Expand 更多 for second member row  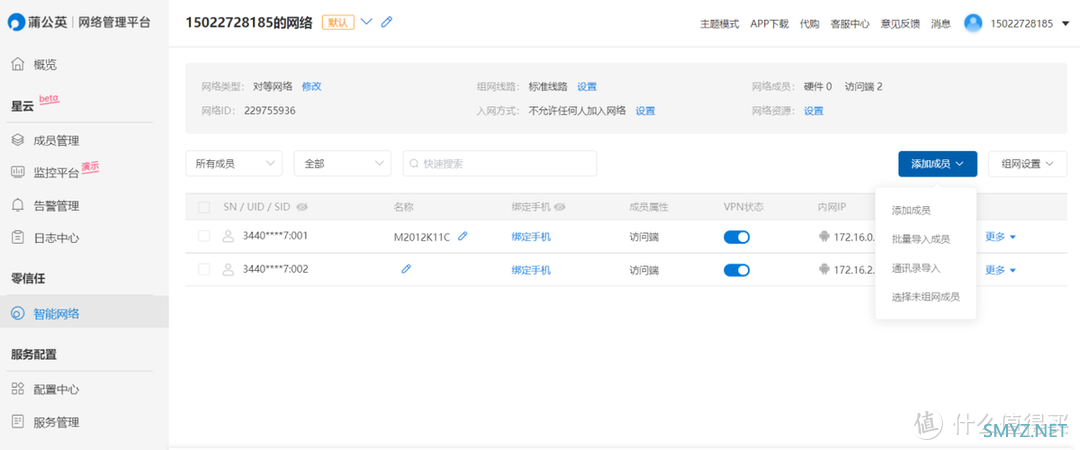point(1000,270)
